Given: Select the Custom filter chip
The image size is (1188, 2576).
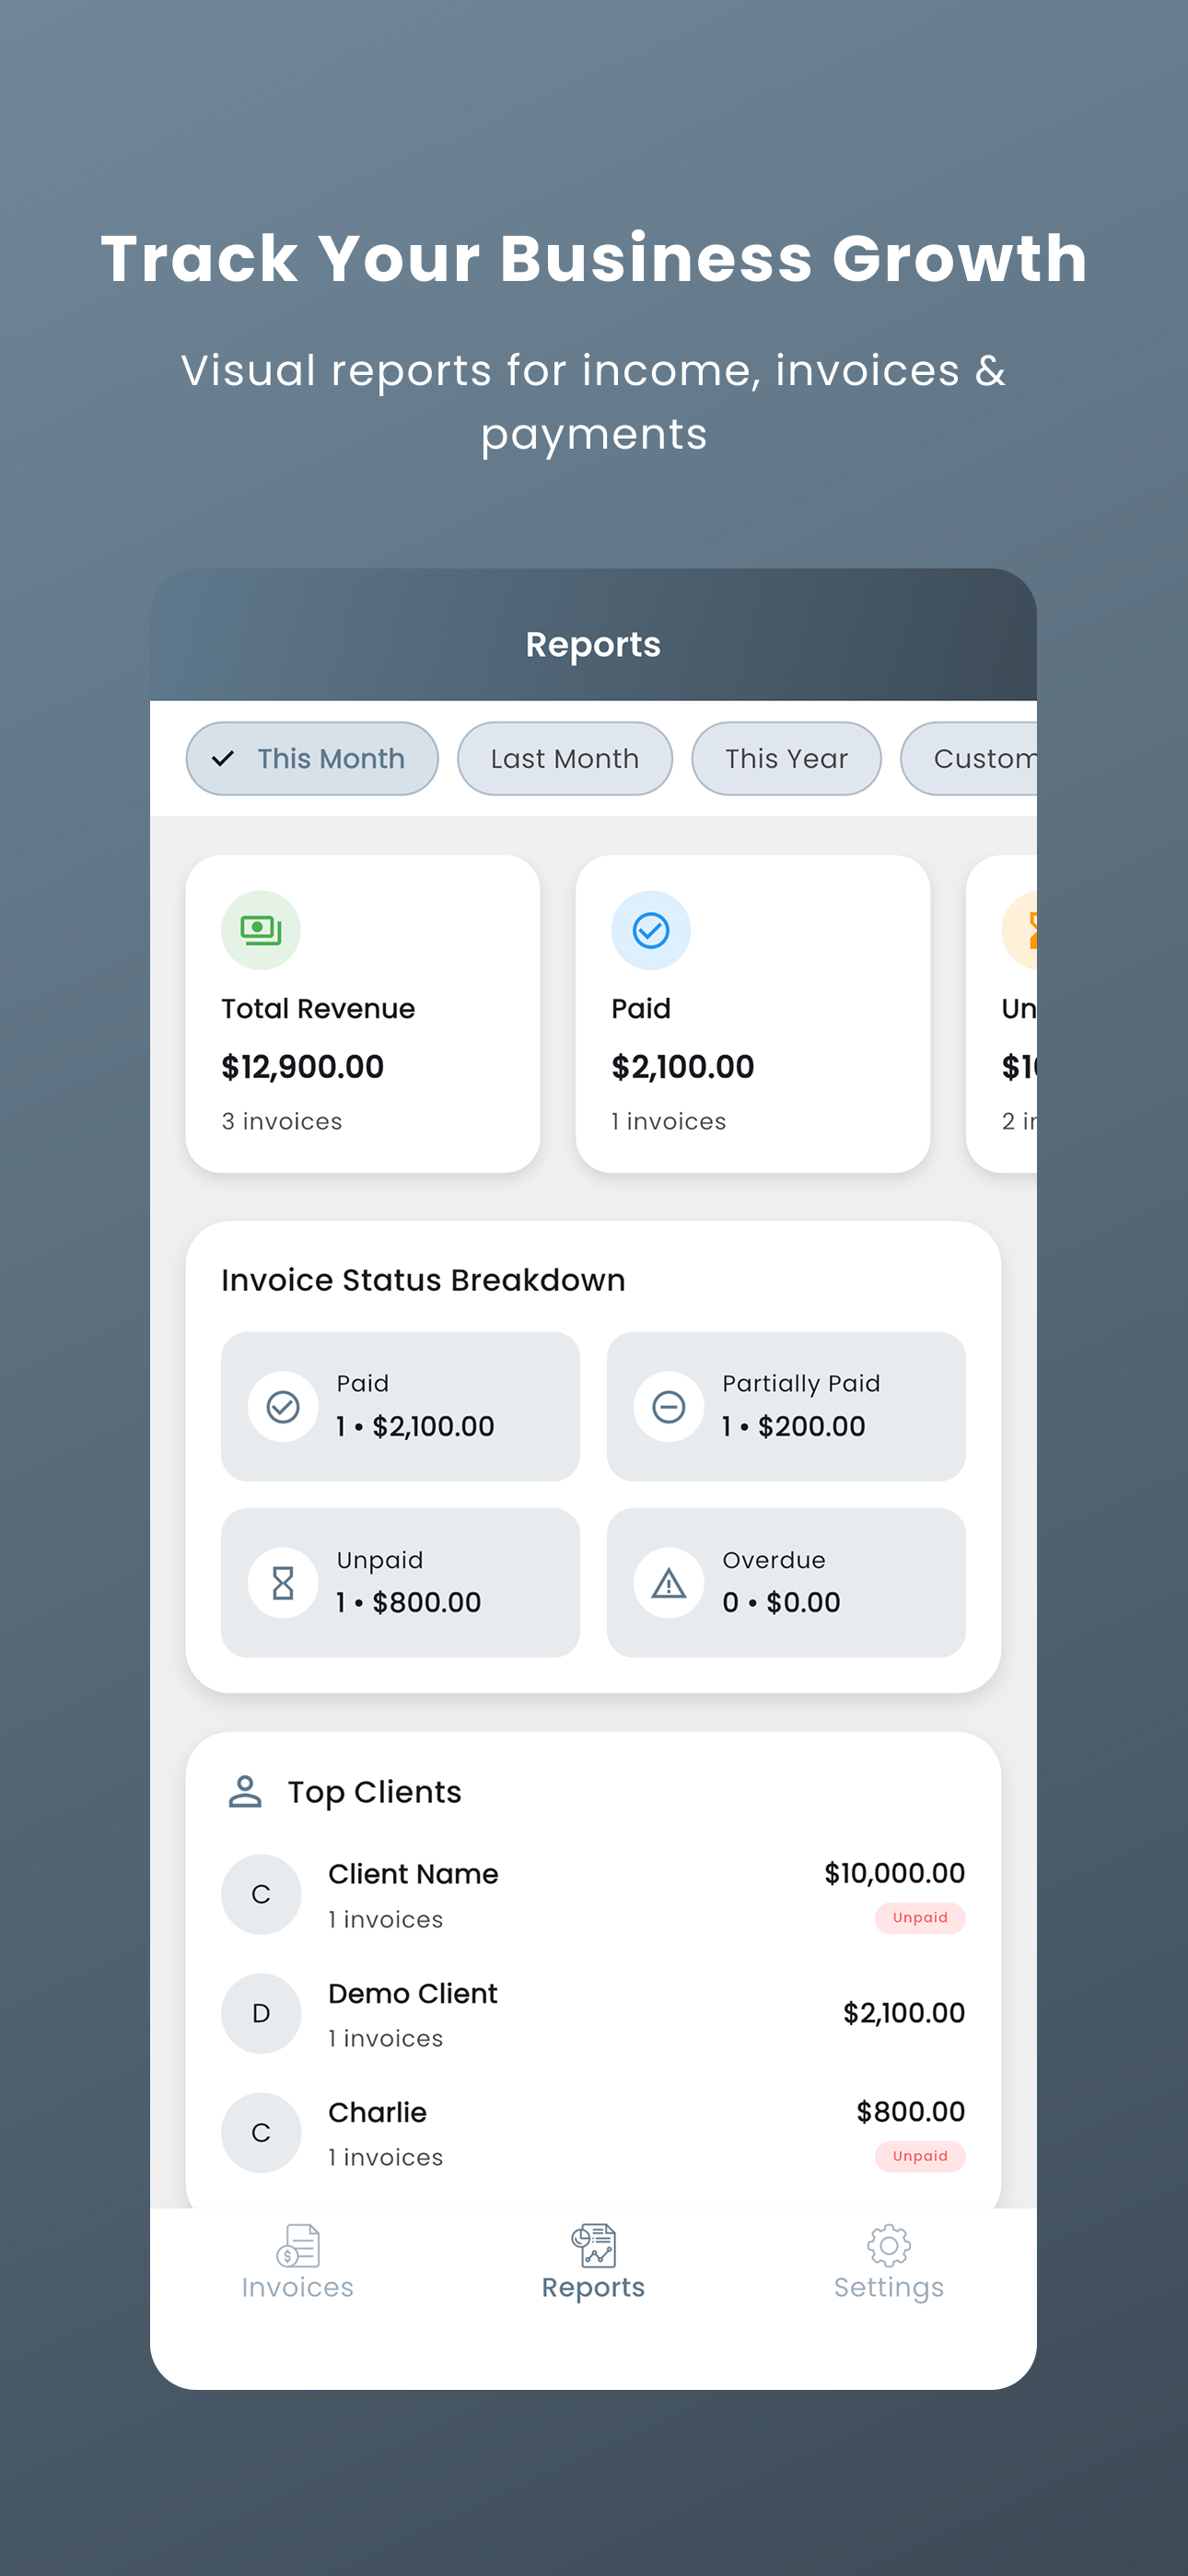Looking at the screenshot, I should click(x=969, y=758).
